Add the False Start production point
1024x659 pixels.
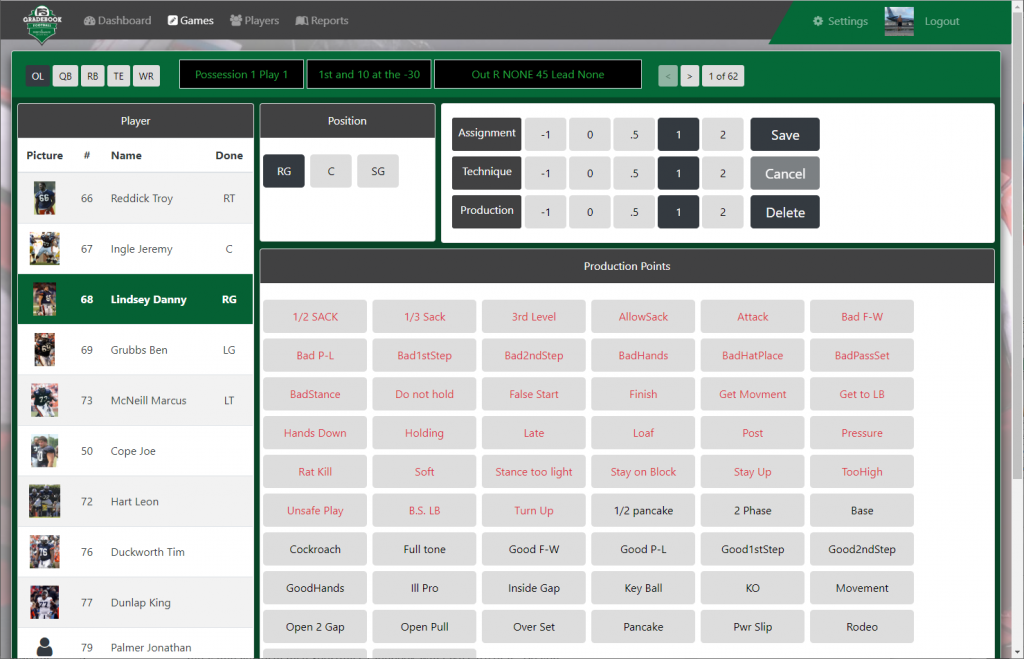click(534, 394)
